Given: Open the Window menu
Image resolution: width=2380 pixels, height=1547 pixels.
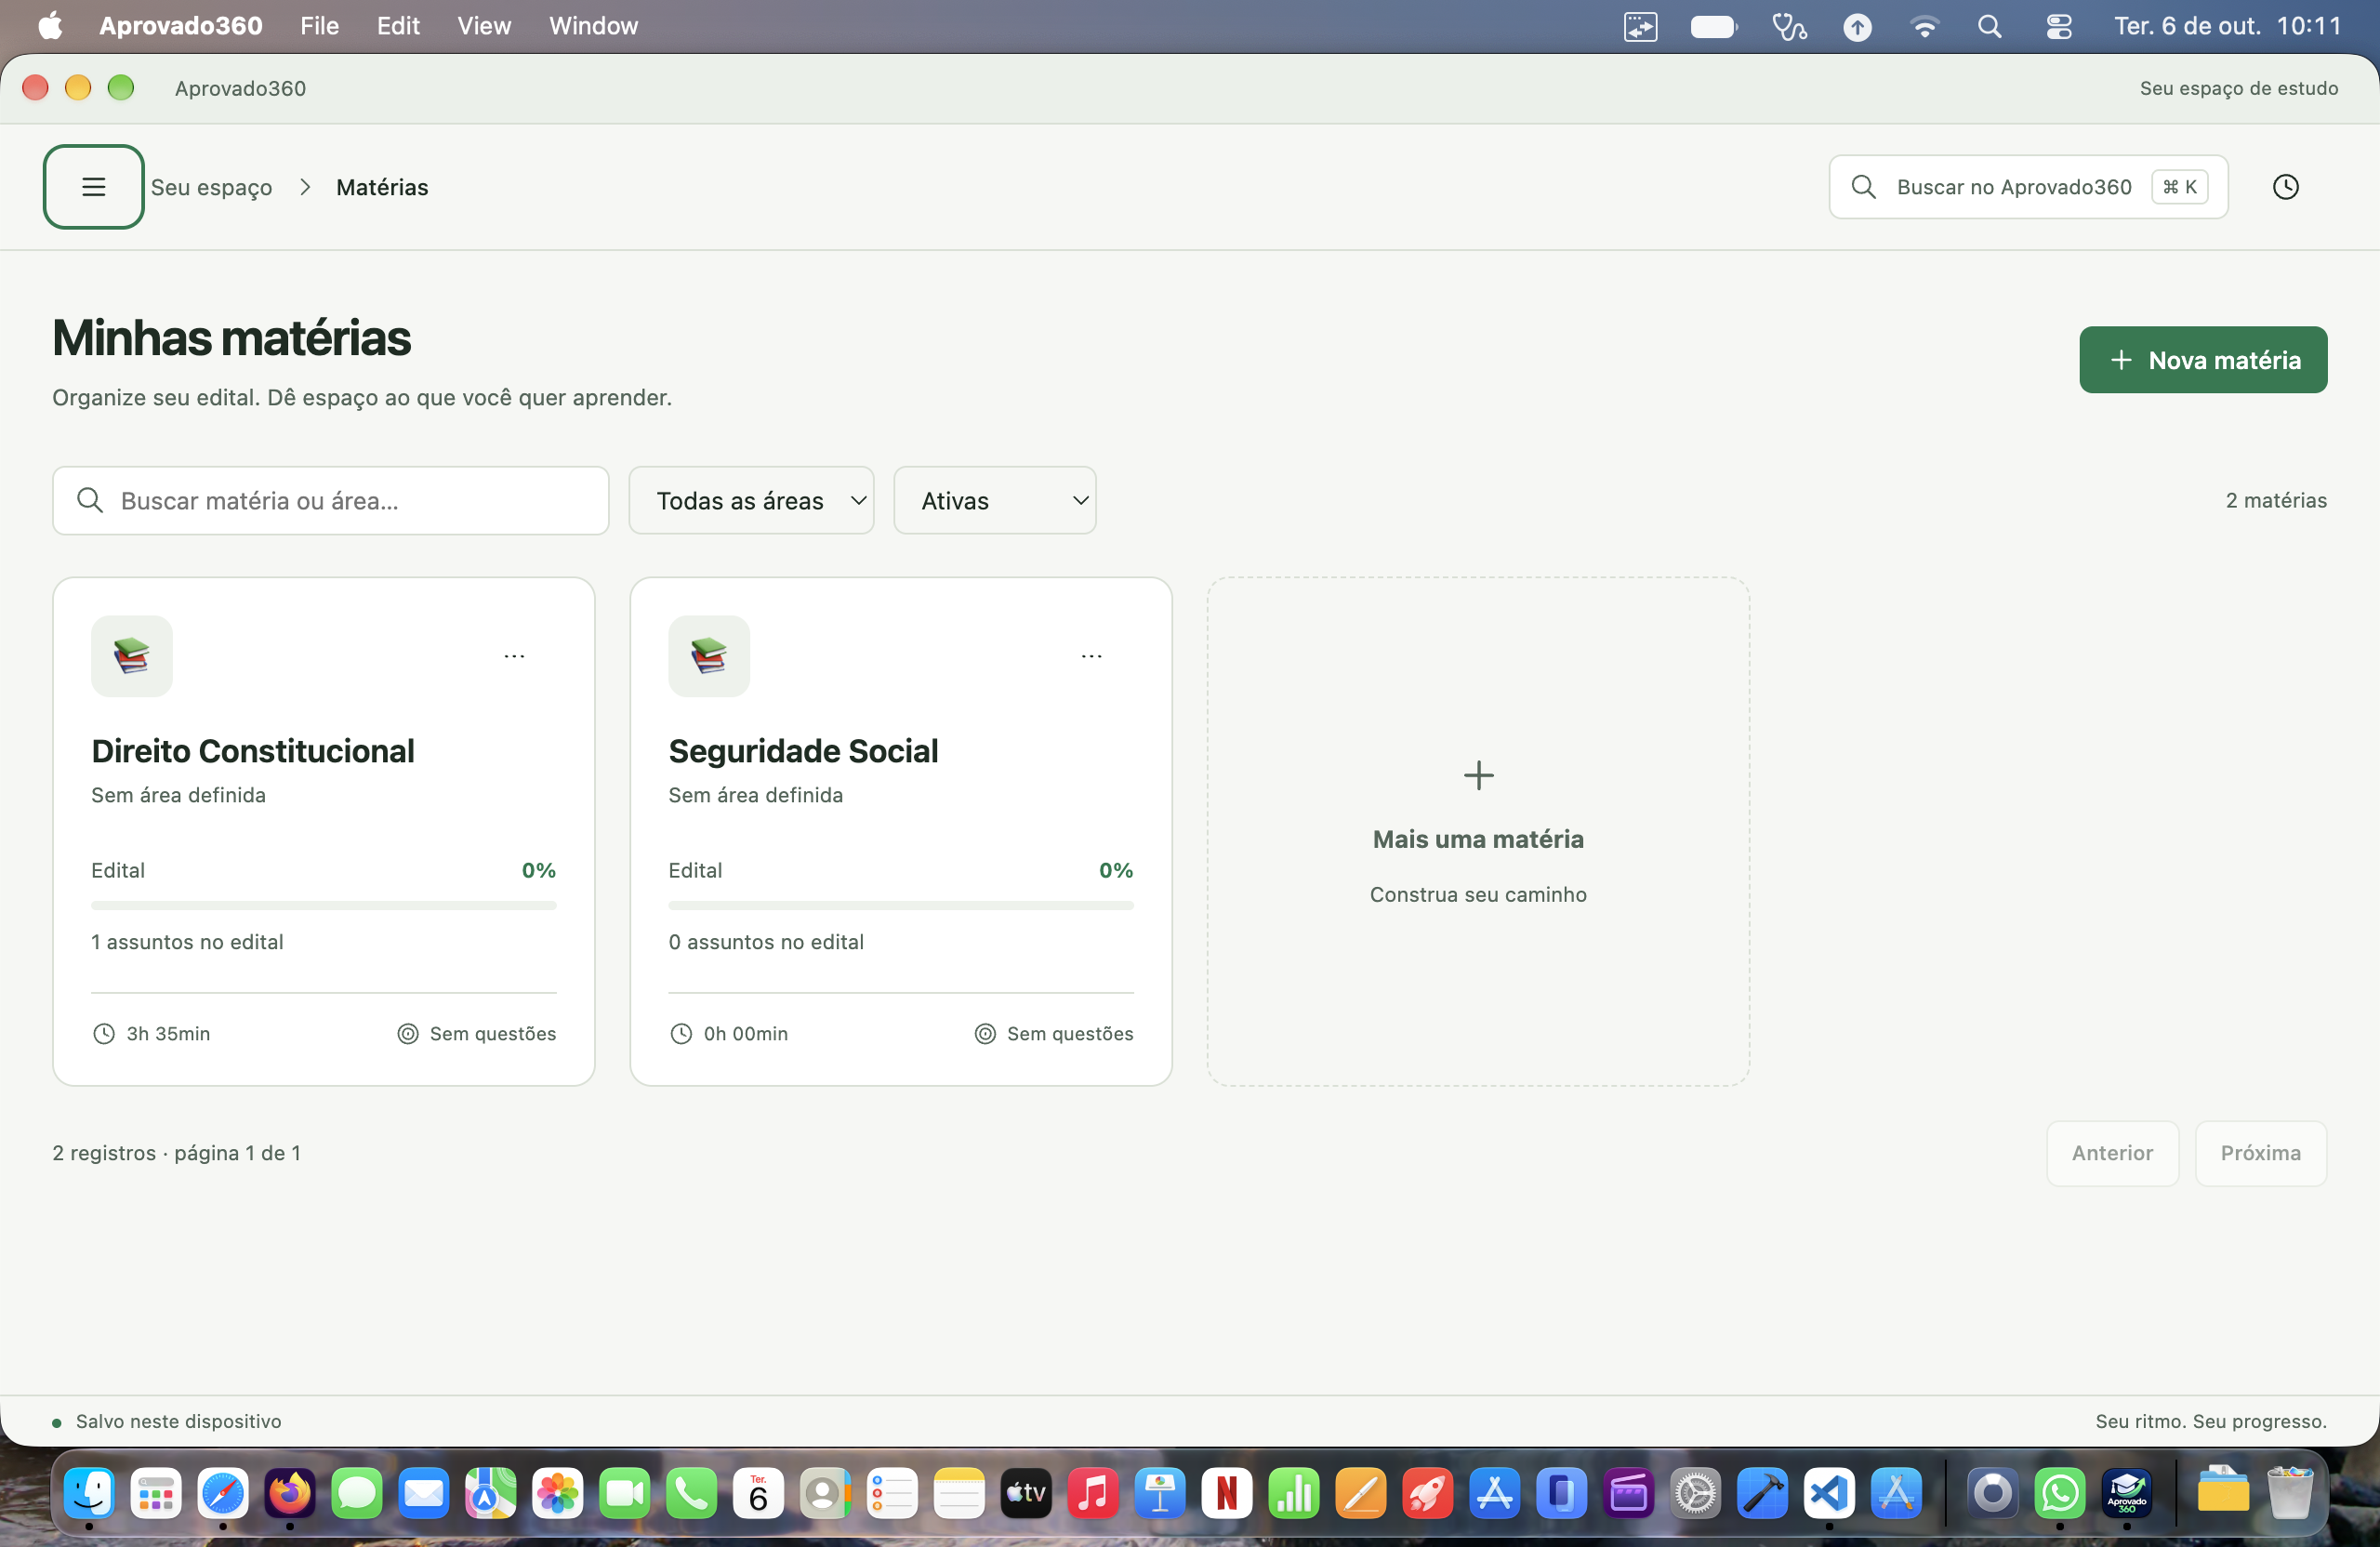Looking at the screenshot, I should click(593, 26).
